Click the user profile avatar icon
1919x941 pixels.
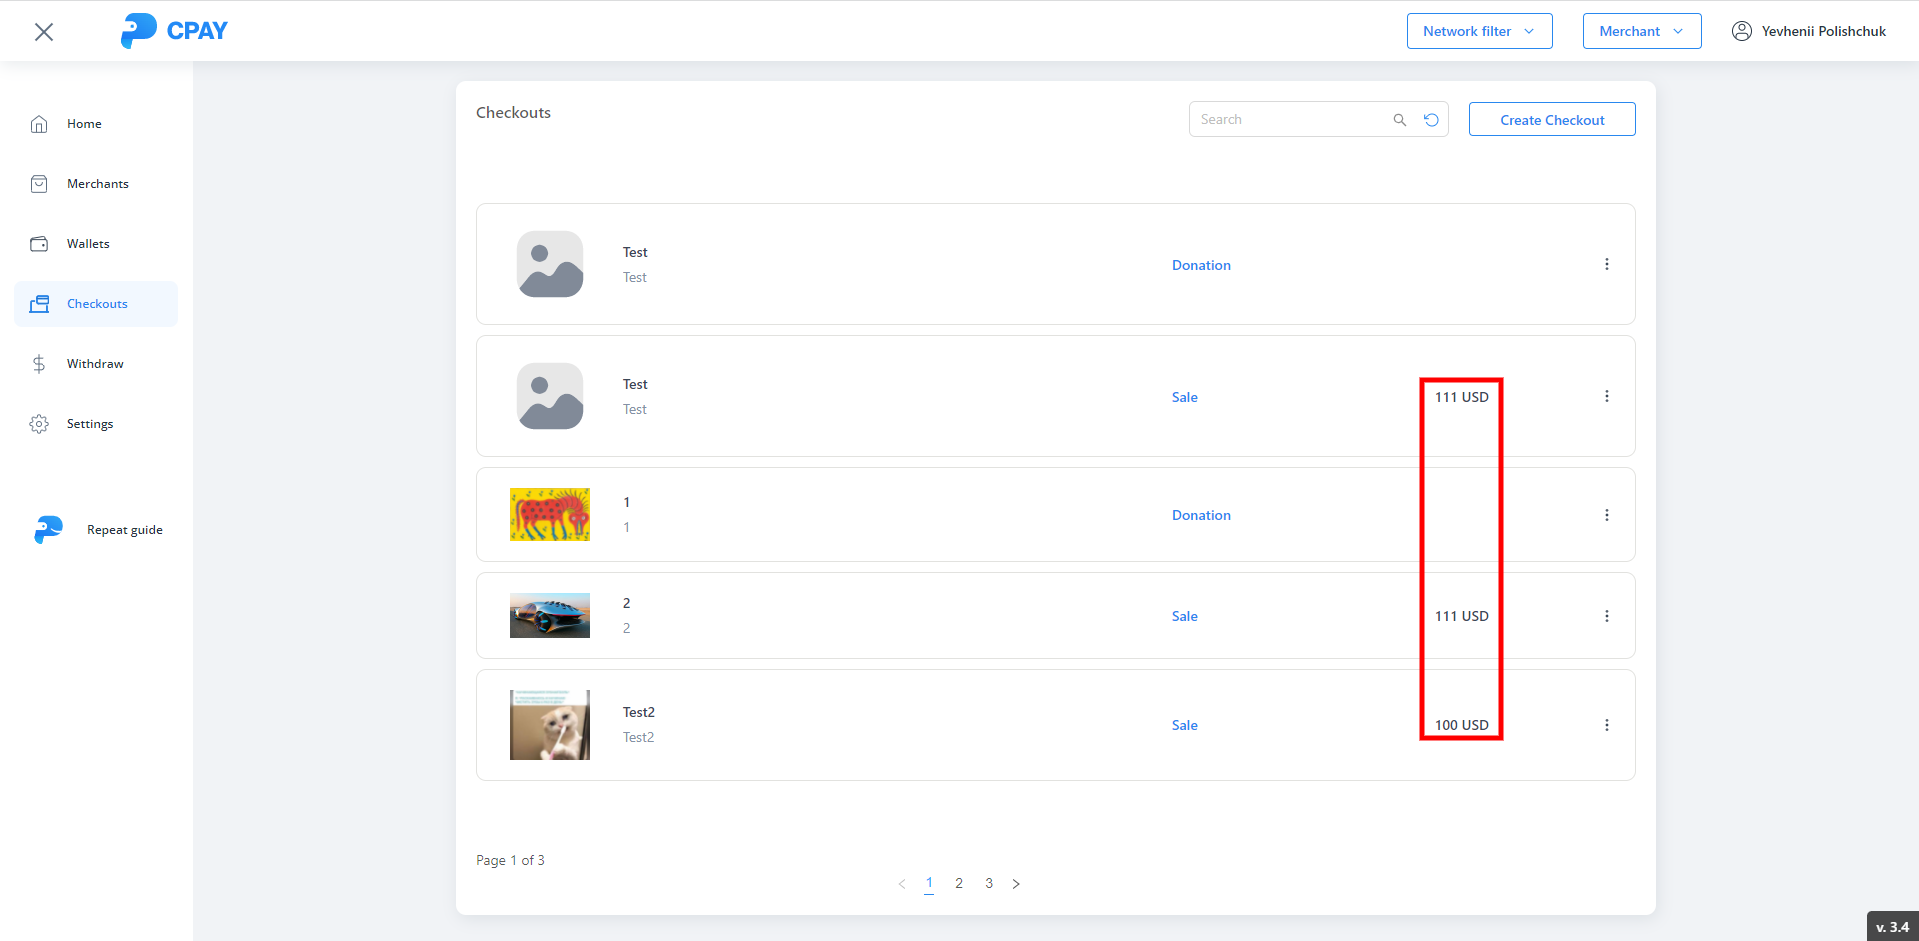coord(1741,31)
